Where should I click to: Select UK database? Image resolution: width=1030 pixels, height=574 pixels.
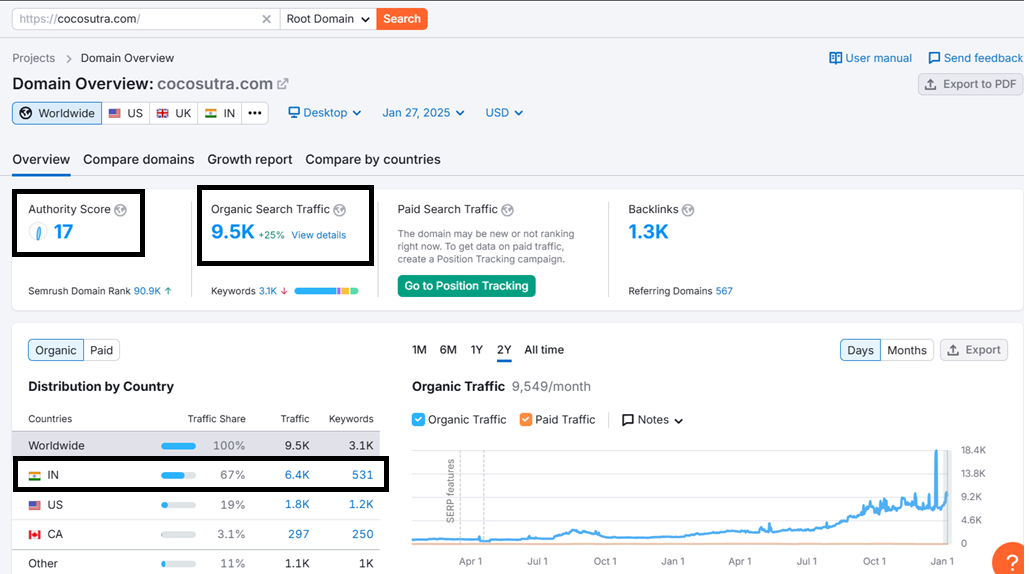click(174, 113)
